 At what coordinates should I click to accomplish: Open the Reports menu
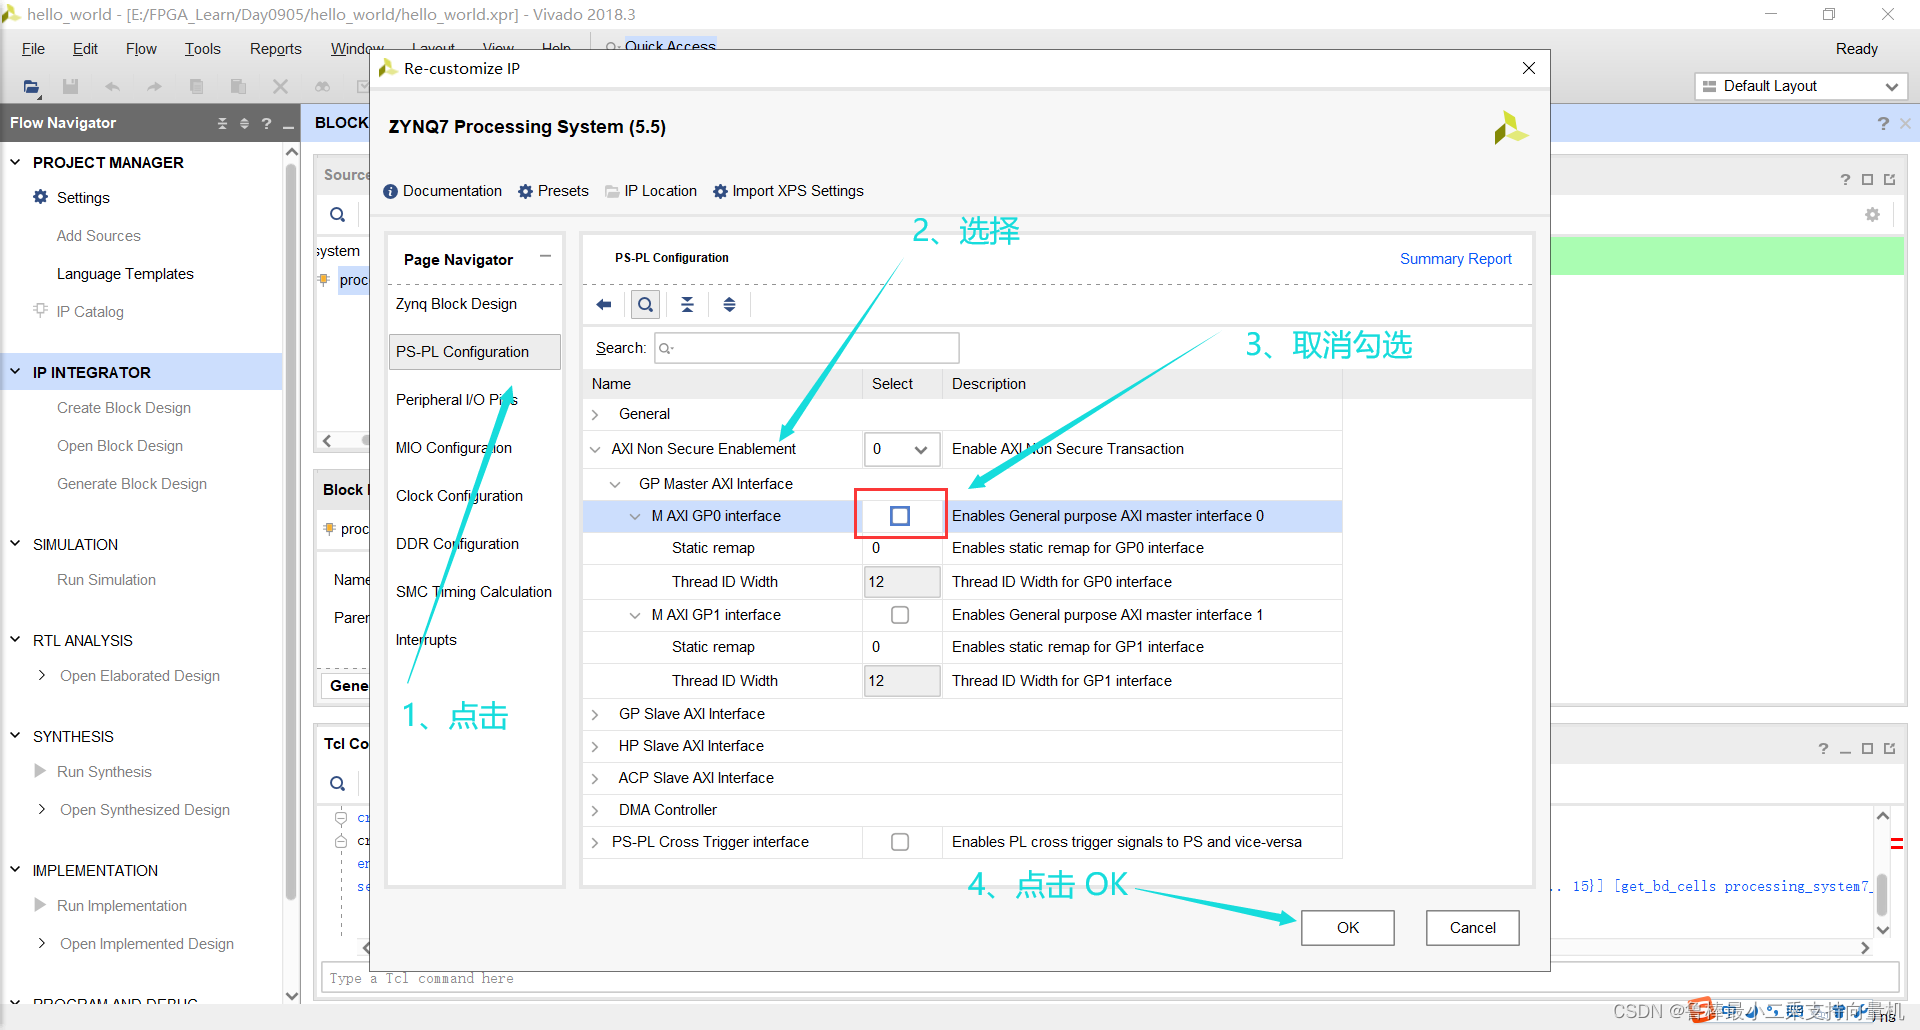pos(275,49)
